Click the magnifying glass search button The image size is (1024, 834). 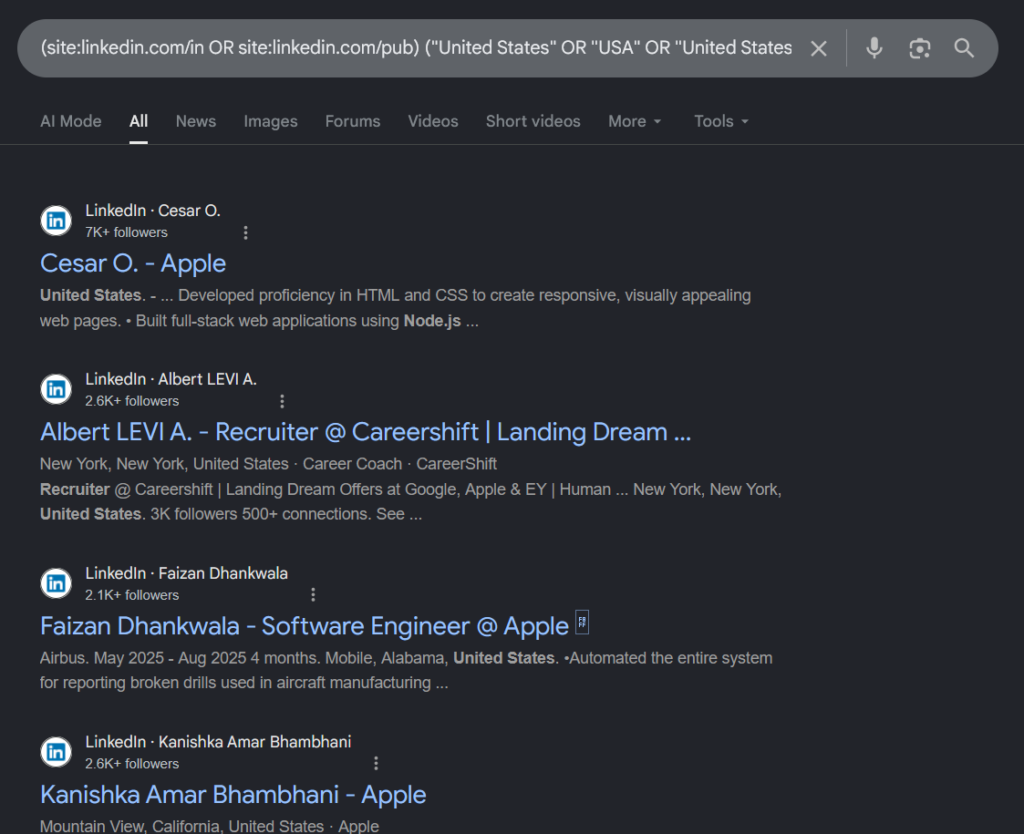[964, 48]
